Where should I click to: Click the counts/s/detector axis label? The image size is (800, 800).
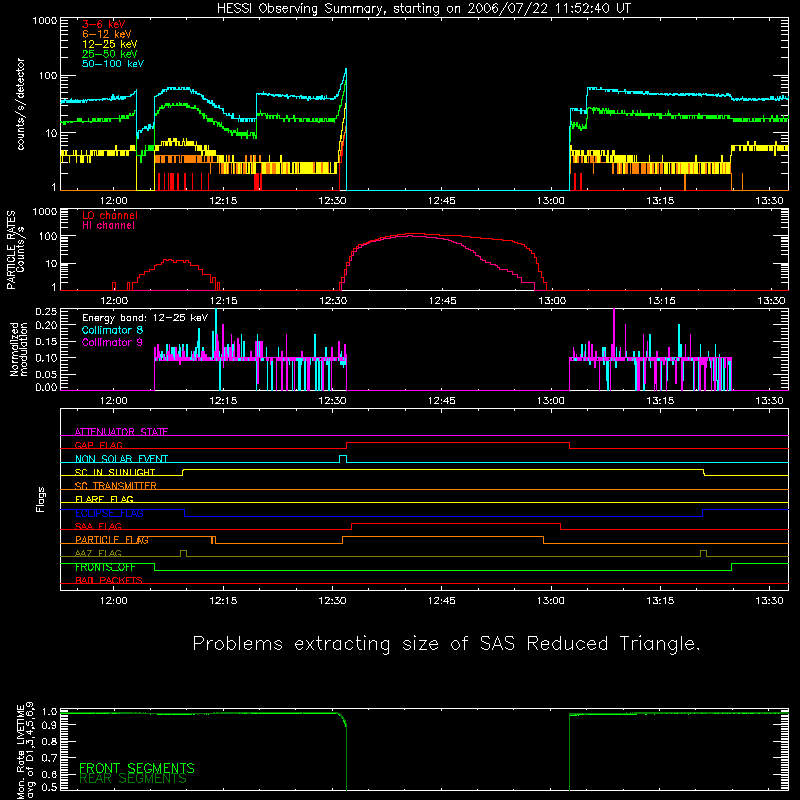pos(21,104)
